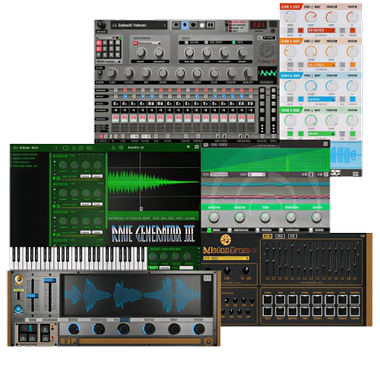Viewport: 380px width, 380px height.
Task: Open the dropdown in the sequencer's oscillator panel
Action: [149, 43]
